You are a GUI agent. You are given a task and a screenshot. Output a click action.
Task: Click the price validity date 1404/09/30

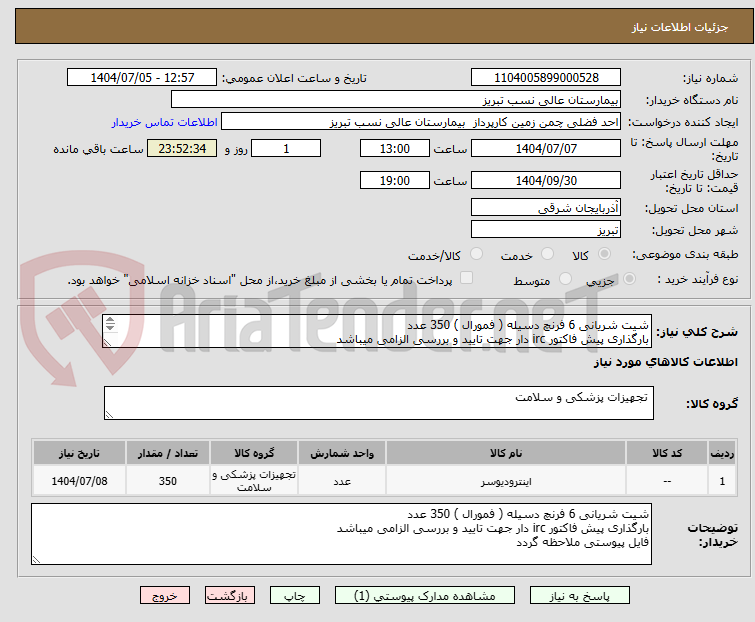(546, 181)
